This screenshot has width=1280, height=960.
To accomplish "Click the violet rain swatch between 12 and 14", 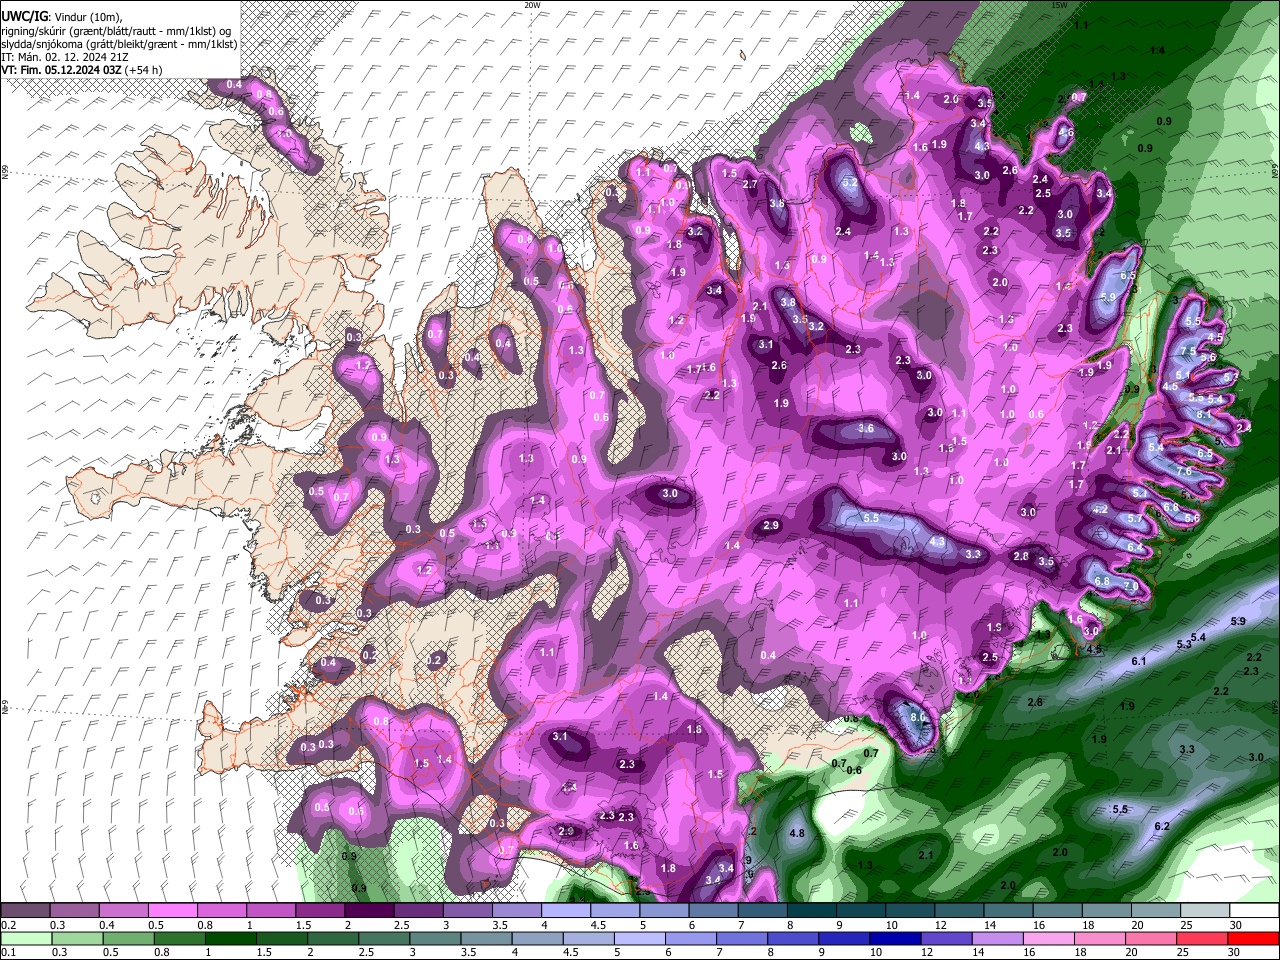I will click(946, 938).
